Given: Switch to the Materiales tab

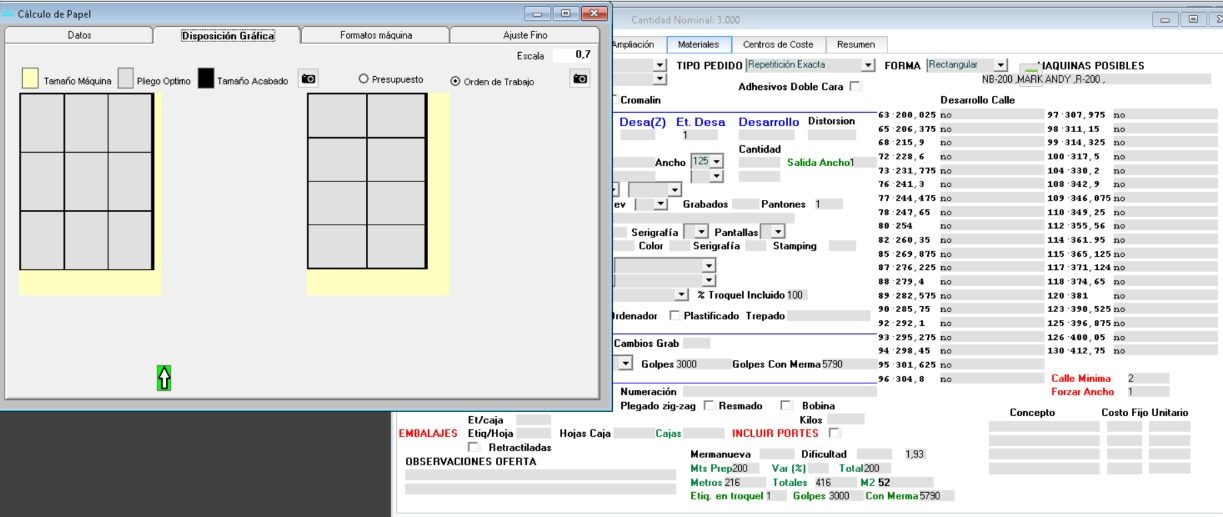Looking at the screenshot, I should [x=698, y=44].
